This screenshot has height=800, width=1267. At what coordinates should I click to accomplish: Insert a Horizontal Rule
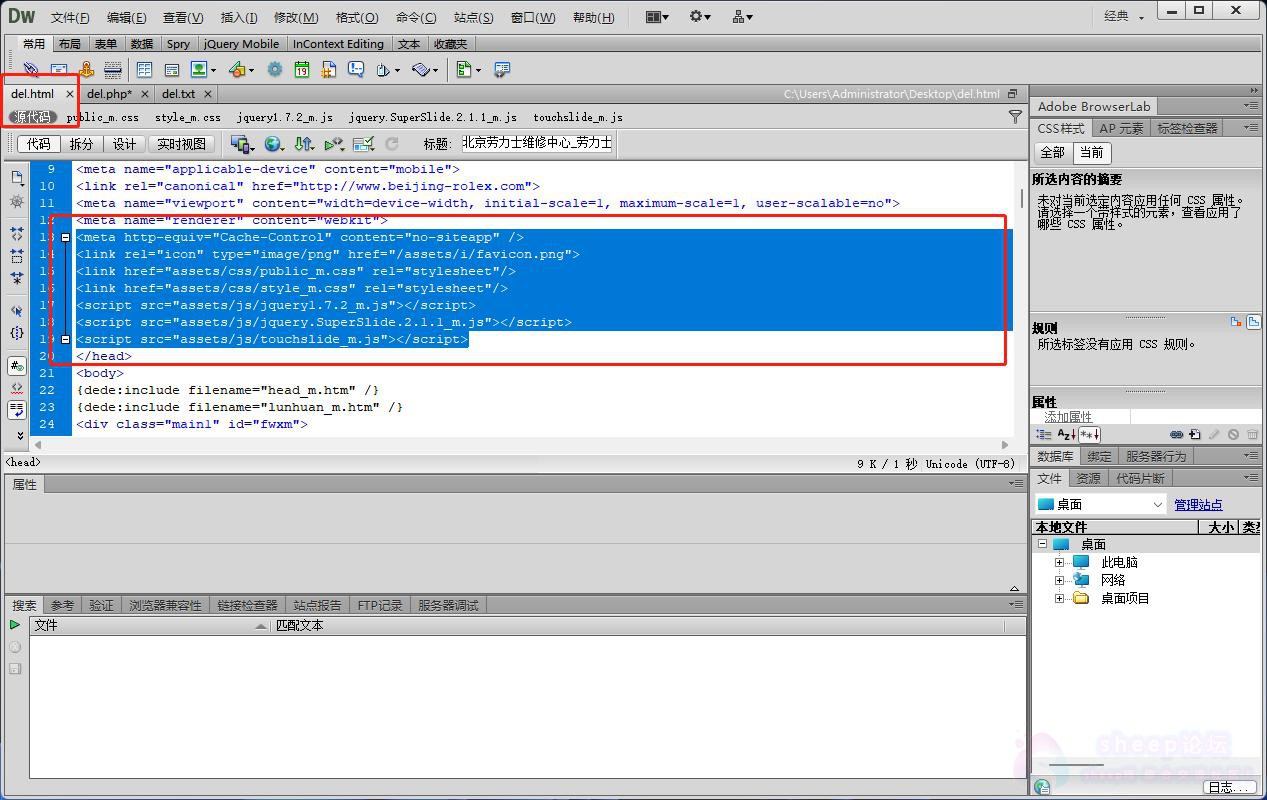pyautogui.click(x=113, y=69)
